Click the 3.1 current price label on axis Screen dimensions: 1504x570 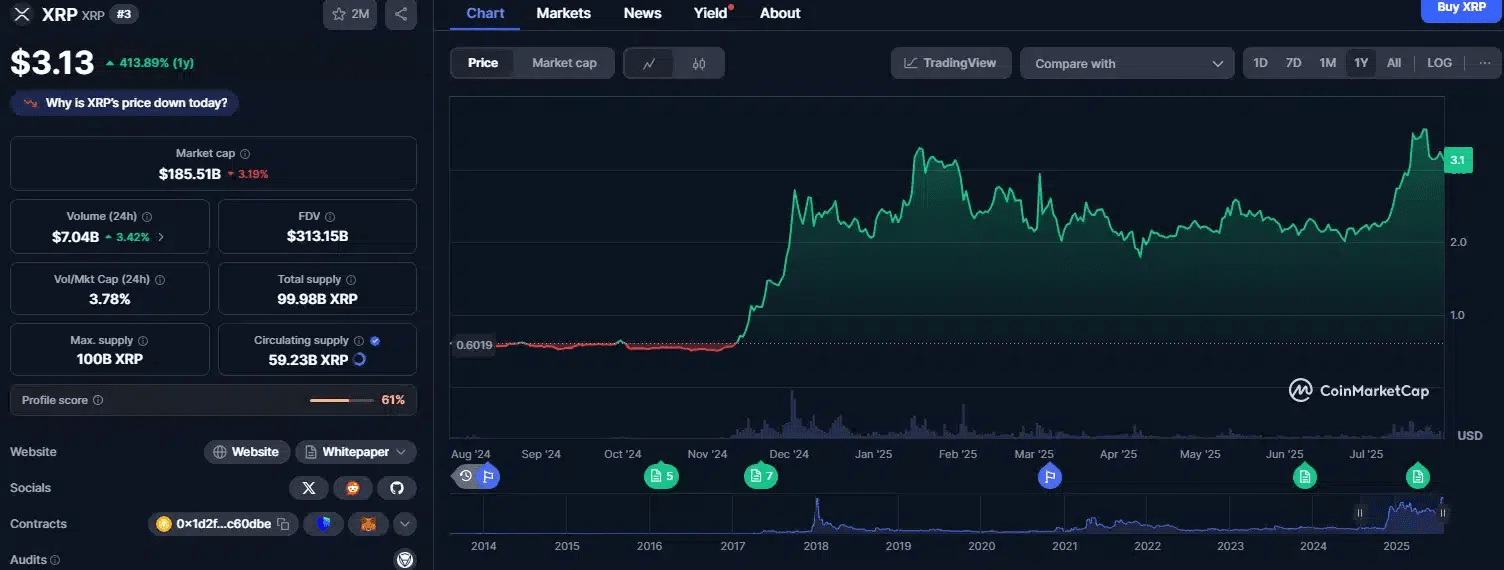click(1457, 160)
